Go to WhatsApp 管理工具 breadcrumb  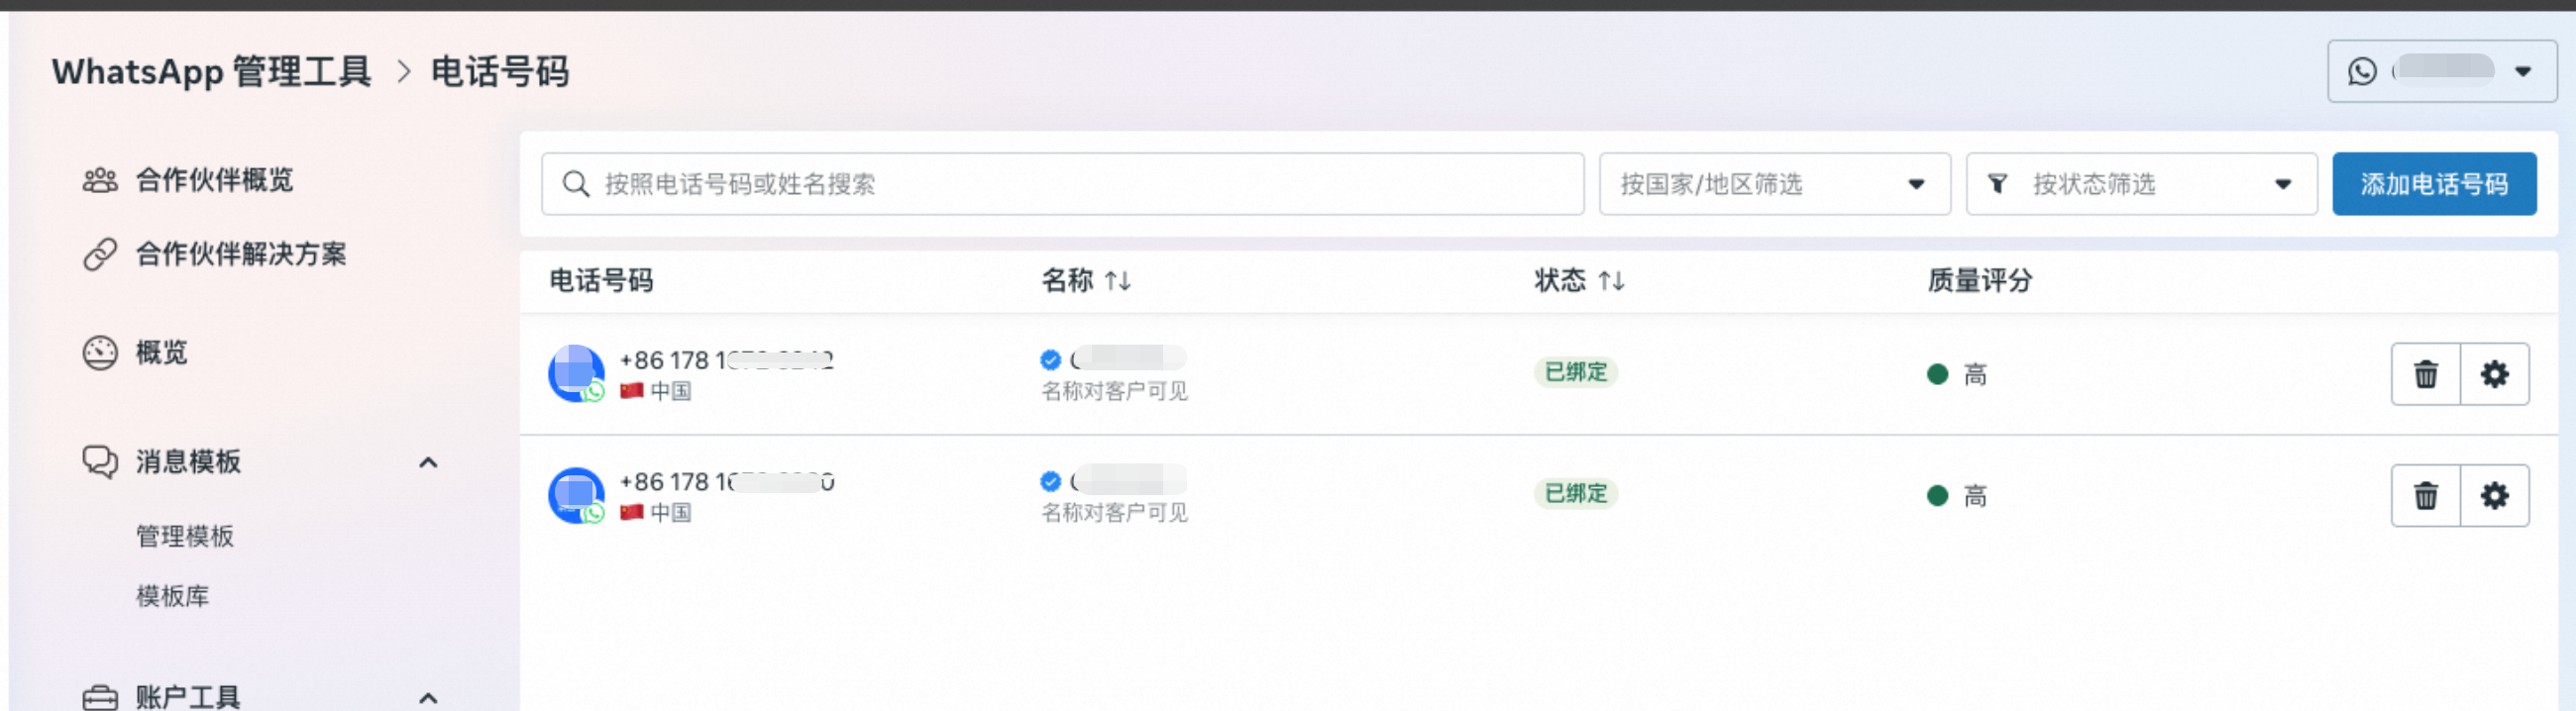(x=212, y=72)
